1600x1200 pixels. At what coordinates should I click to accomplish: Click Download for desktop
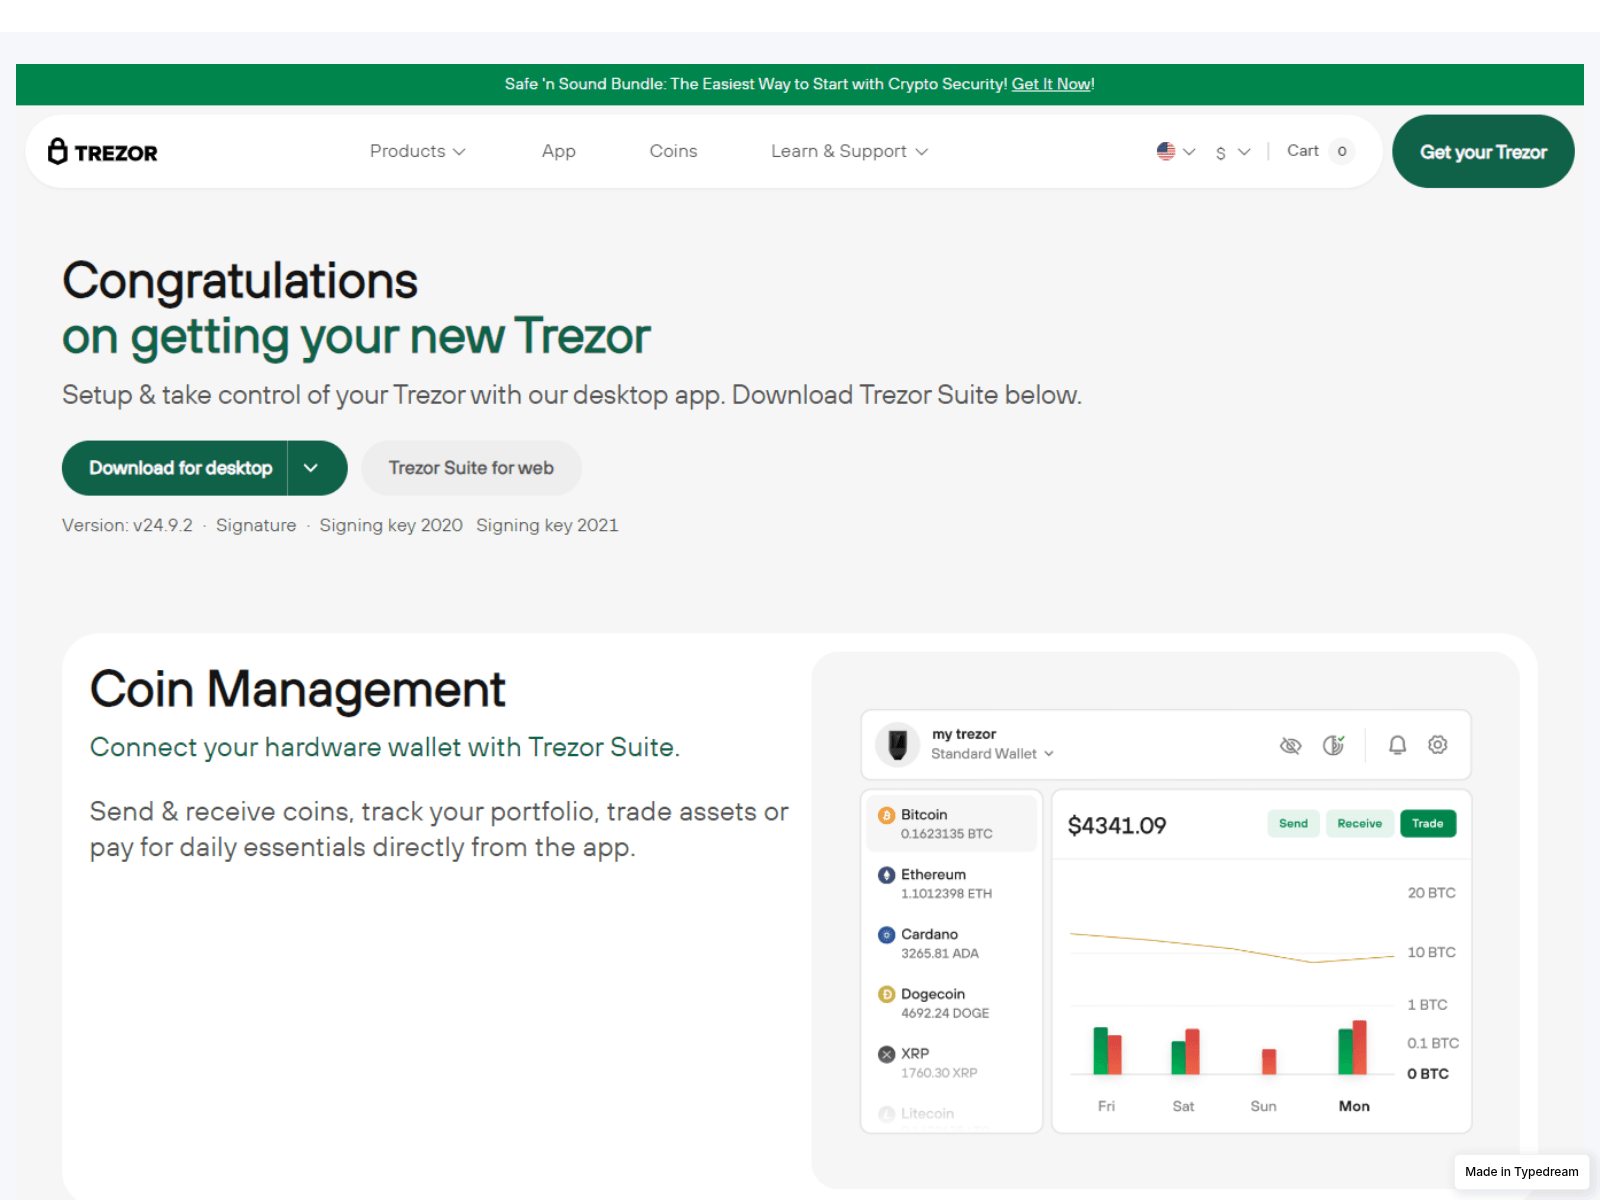(x=175, y=468)
